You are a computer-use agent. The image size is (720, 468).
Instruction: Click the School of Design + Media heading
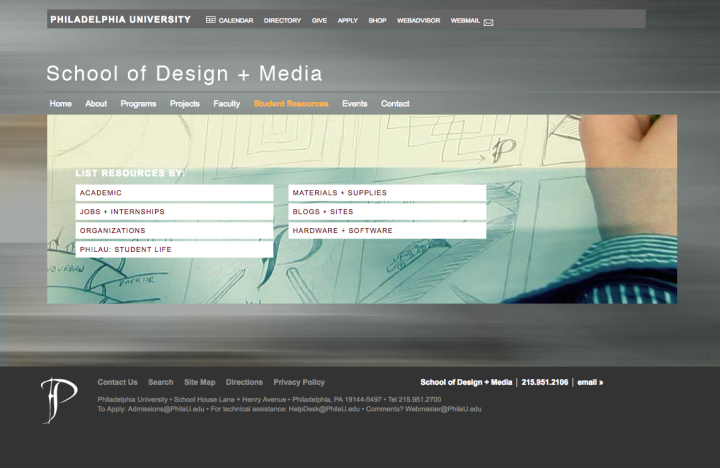tap(184, 73)
